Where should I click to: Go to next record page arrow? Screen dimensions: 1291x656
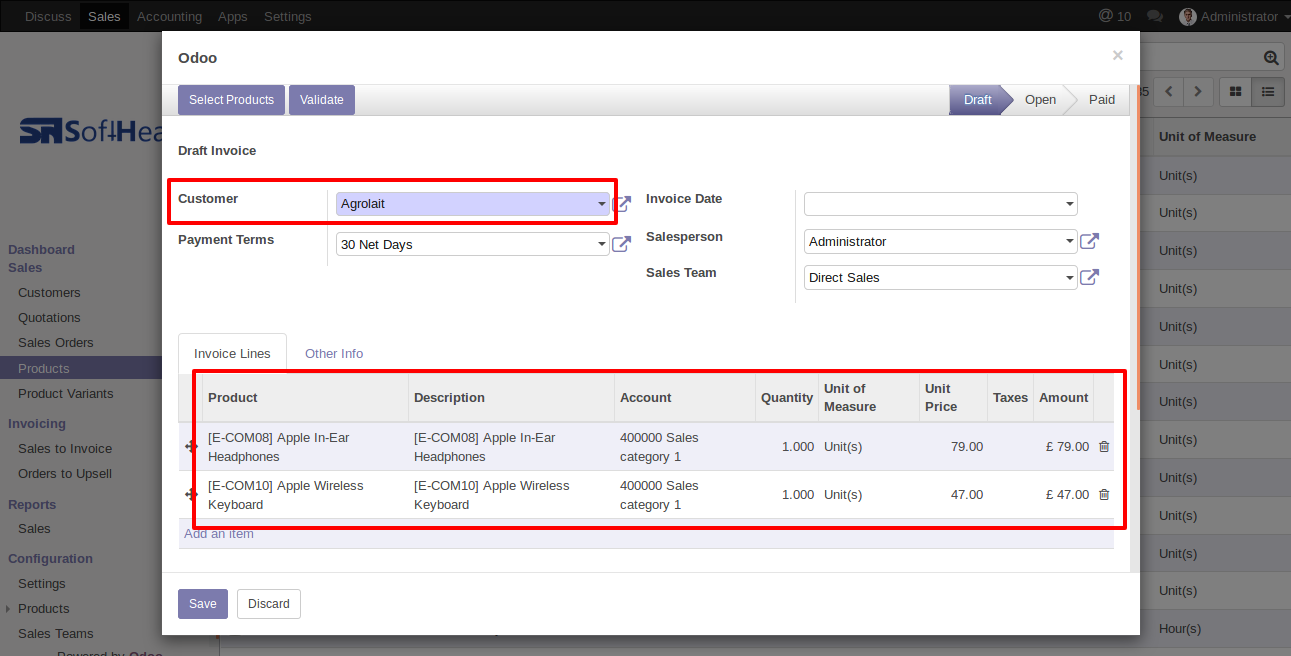[x=1198, y=92]
